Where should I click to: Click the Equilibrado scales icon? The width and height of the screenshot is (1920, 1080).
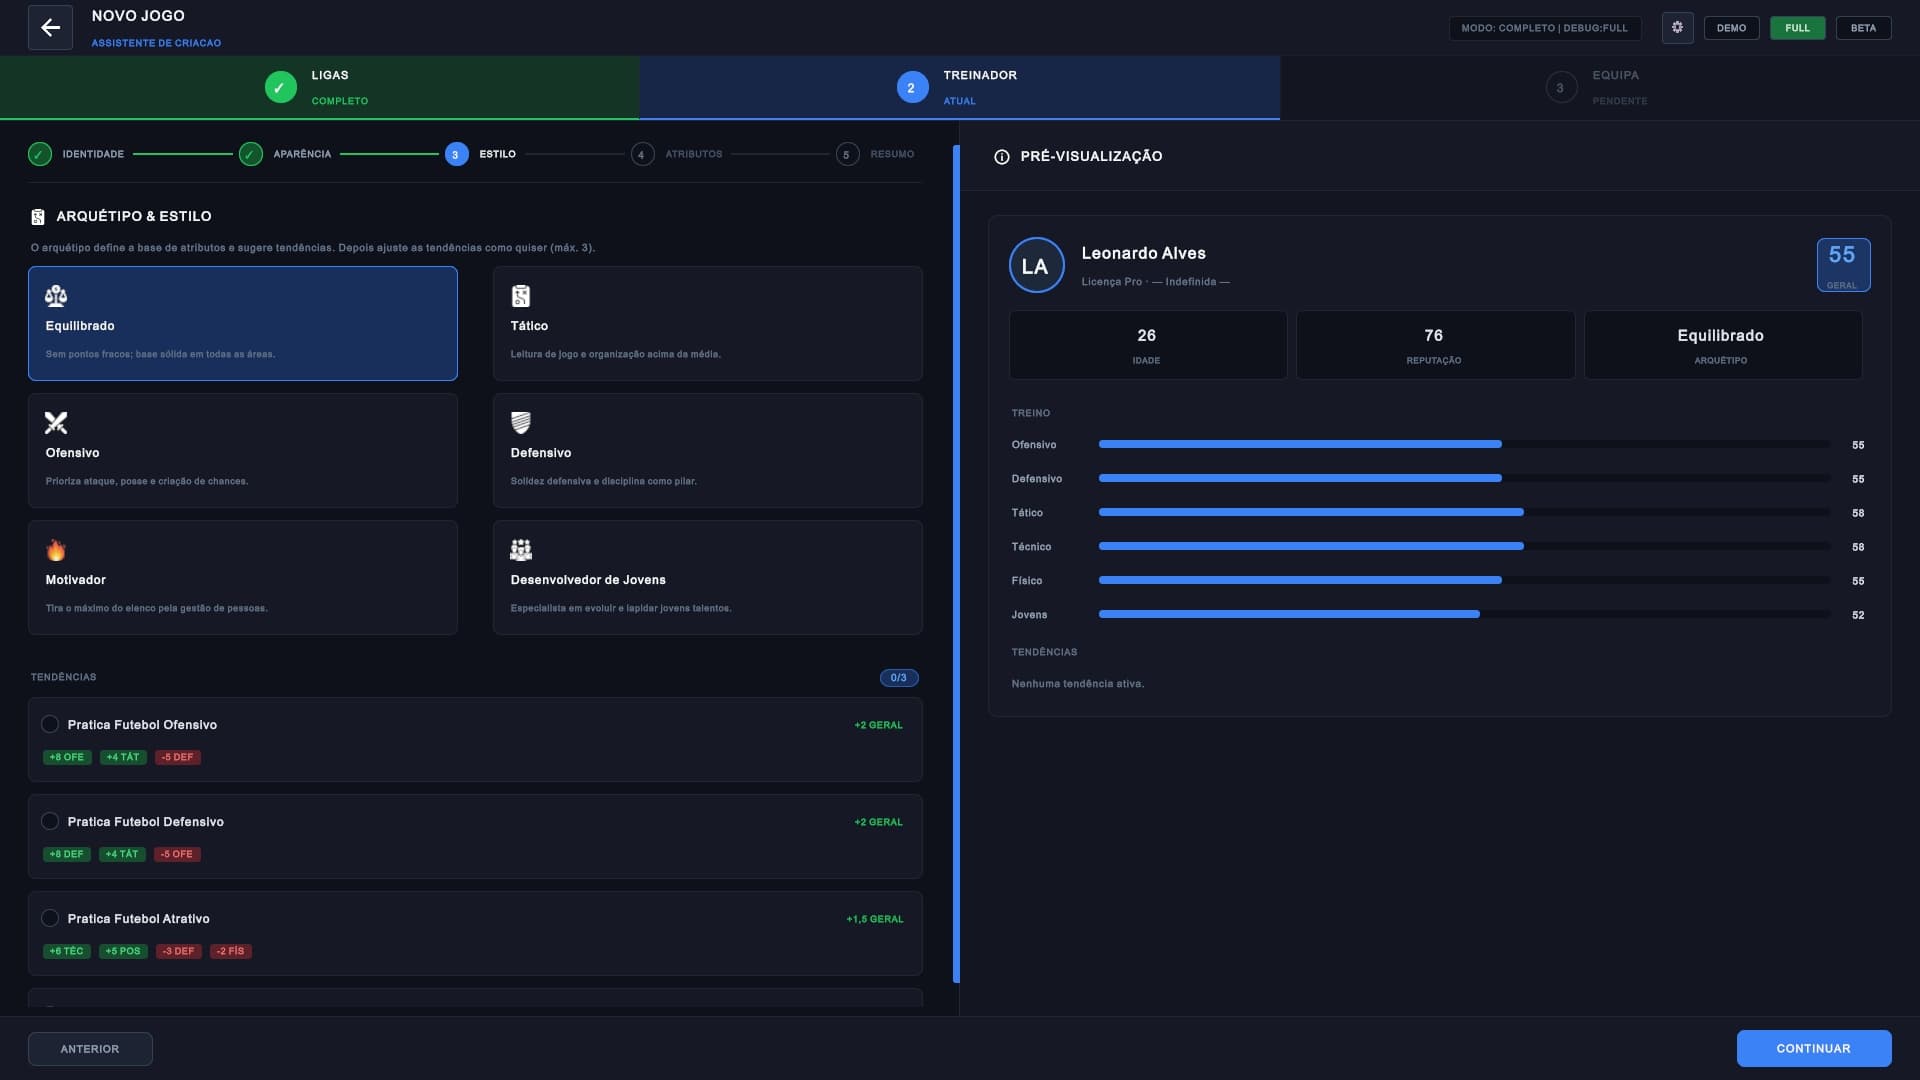[56, 296]
